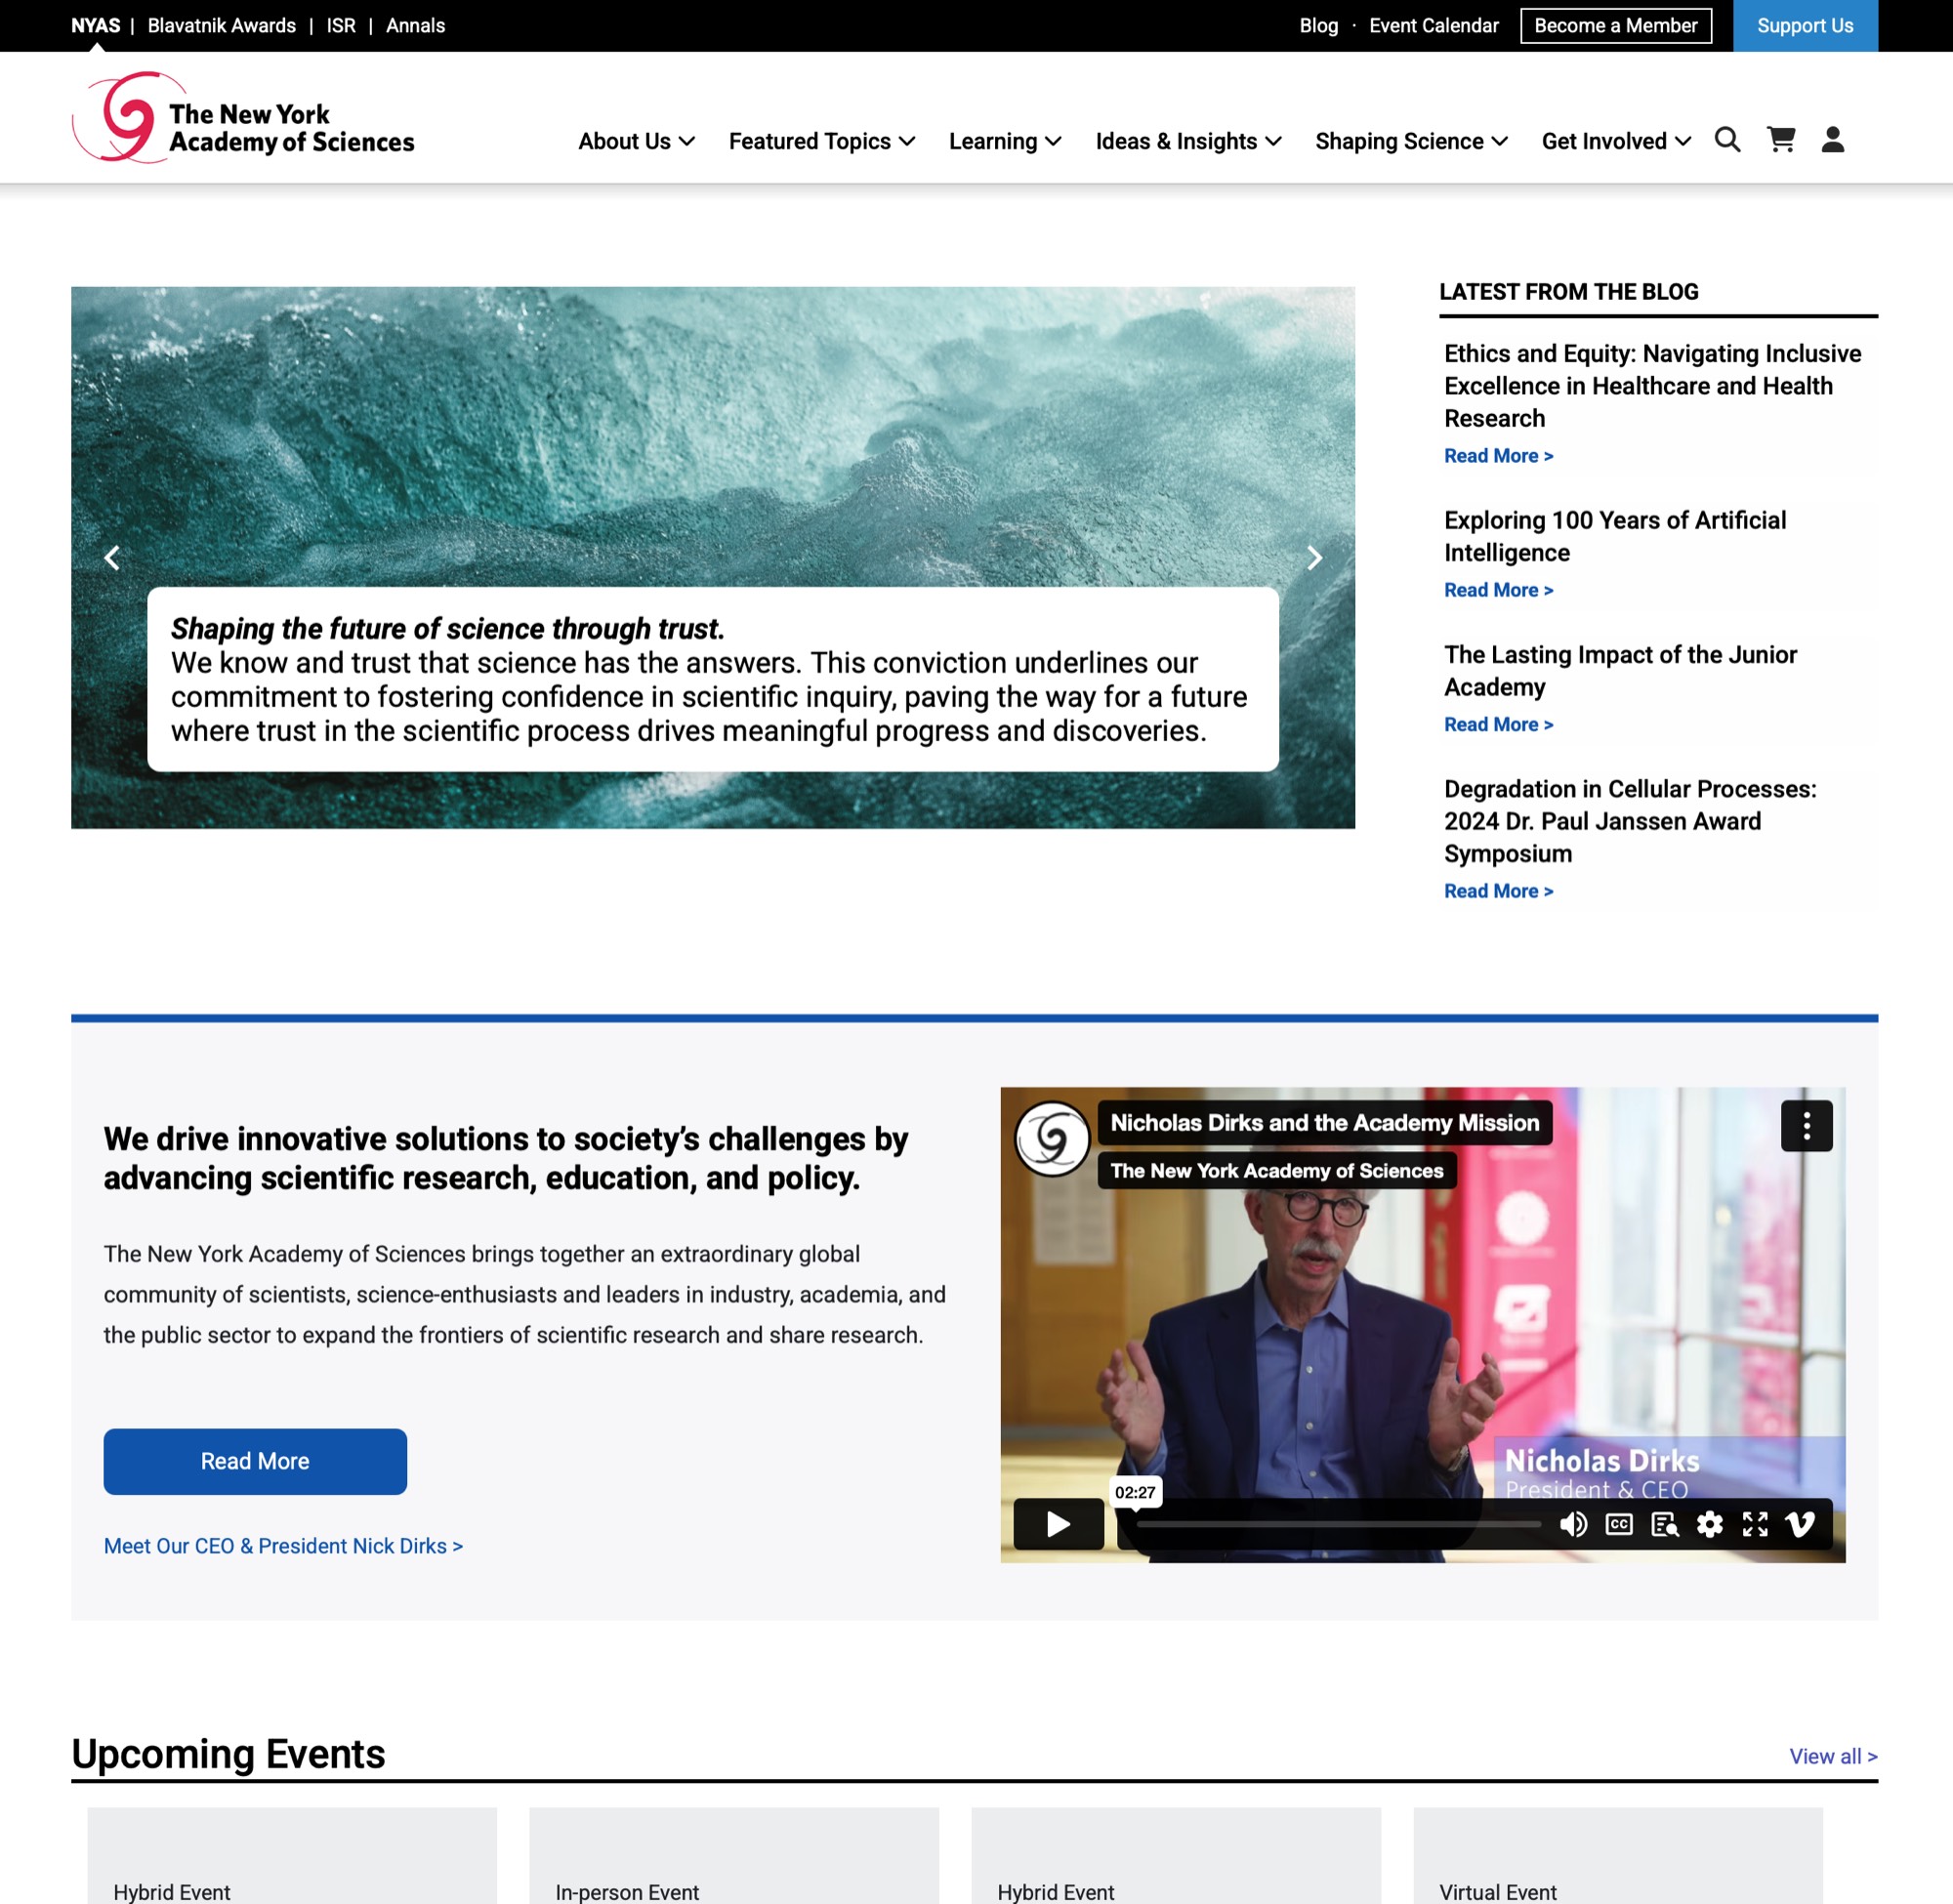Image resolution: width=1953 pixels, height=1904 pixels.
Task: Open the site search icon
Action: point(1727,140)
